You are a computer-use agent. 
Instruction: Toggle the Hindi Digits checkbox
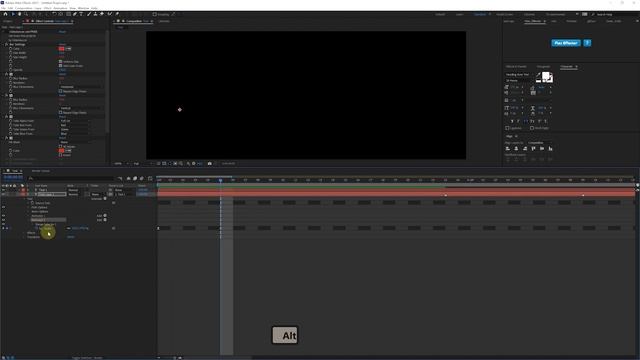click(x=532, y=128)
